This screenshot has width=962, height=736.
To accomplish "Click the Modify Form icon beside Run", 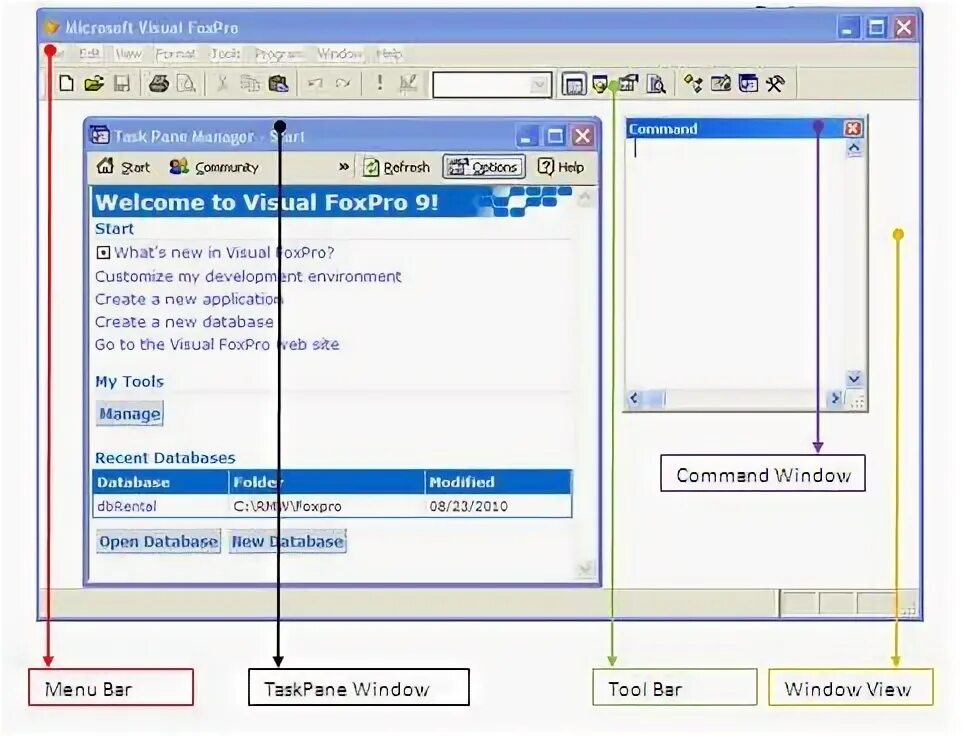I will (x=408, y=83).
